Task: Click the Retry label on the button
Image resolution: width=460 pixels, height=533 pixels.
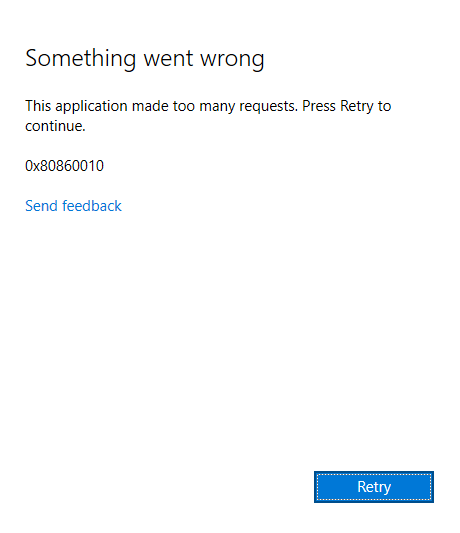Action: click(x=374, y=487)
